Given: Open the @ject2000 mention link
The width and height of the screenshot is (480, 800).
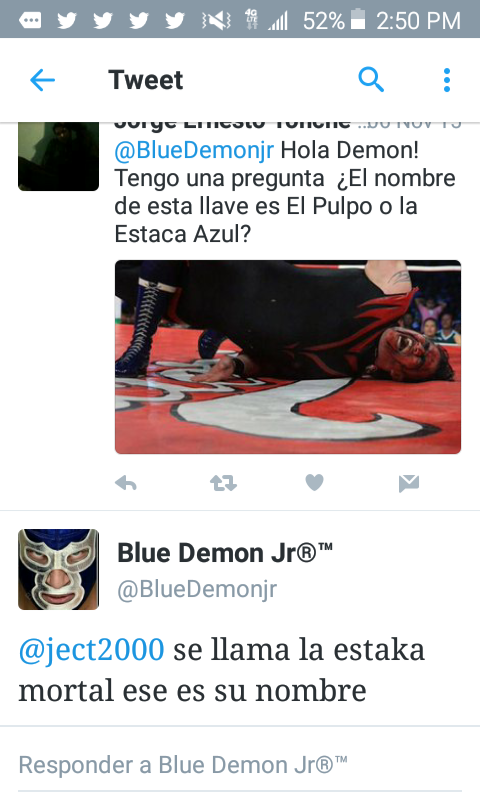Looking at the screenshot, I should coord(91,649).
